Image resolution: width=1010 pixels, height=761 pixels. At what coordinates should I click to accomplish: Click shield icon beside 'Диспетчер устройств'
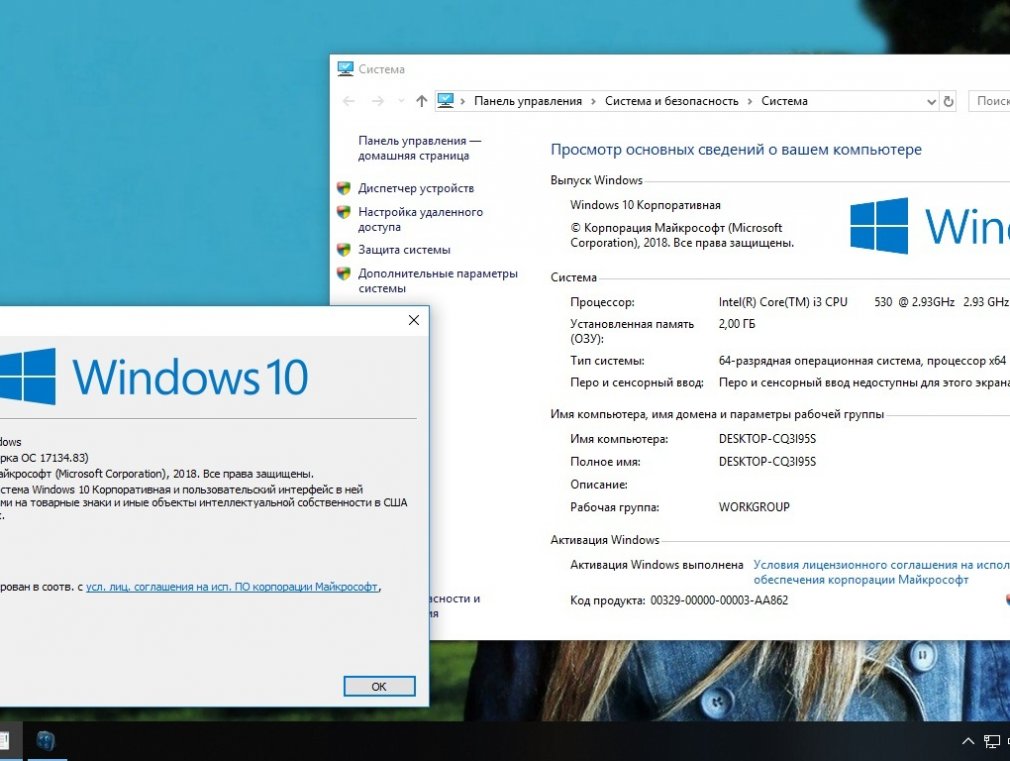coord(344,188)
